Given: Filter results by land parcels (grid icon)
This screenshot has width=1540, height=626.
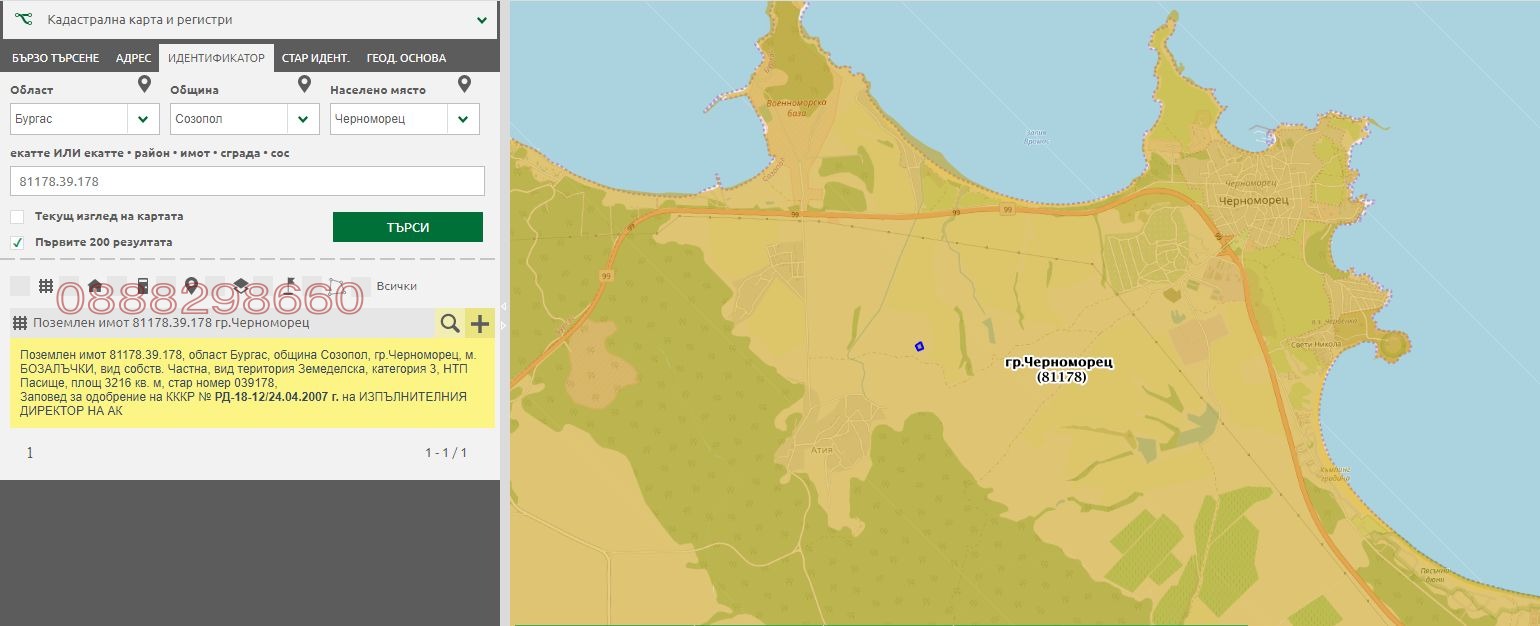Looking at the screenshot, I should 46,286.
